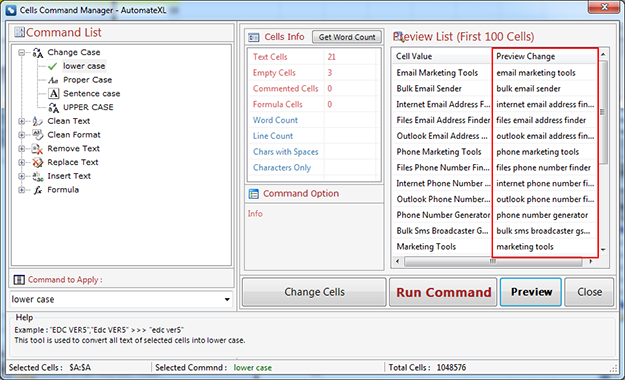
Task: Click the Line Count row
Action: coord(313,136)
